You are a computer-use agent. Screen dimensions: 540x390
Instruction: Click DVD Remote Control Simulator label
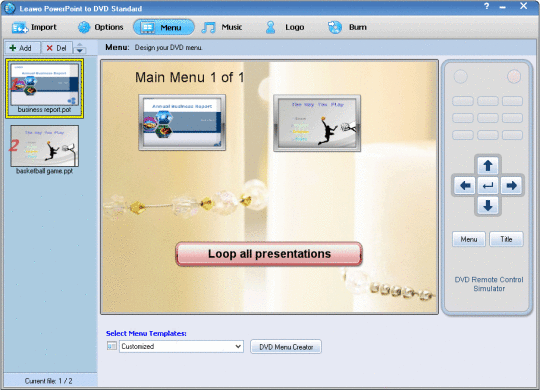click(x=489, y=284)
